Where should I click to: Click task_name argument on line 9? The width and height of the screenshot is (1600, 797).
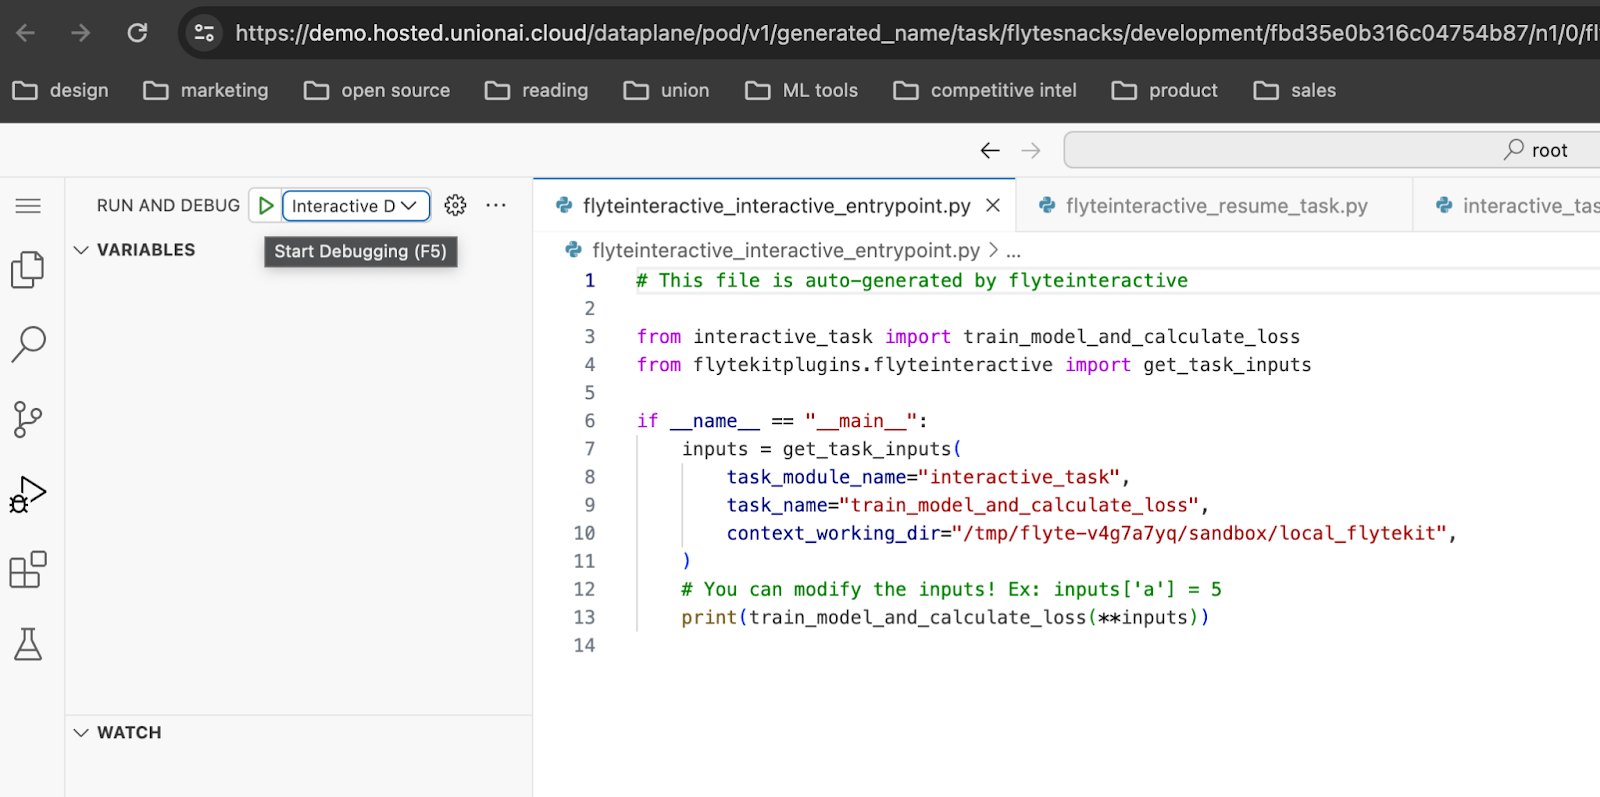pos(777,505)
